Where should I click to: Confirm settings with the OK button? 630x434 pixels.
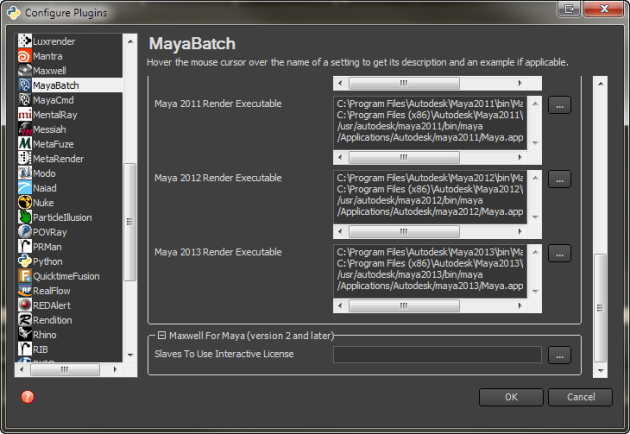point(511,397)
